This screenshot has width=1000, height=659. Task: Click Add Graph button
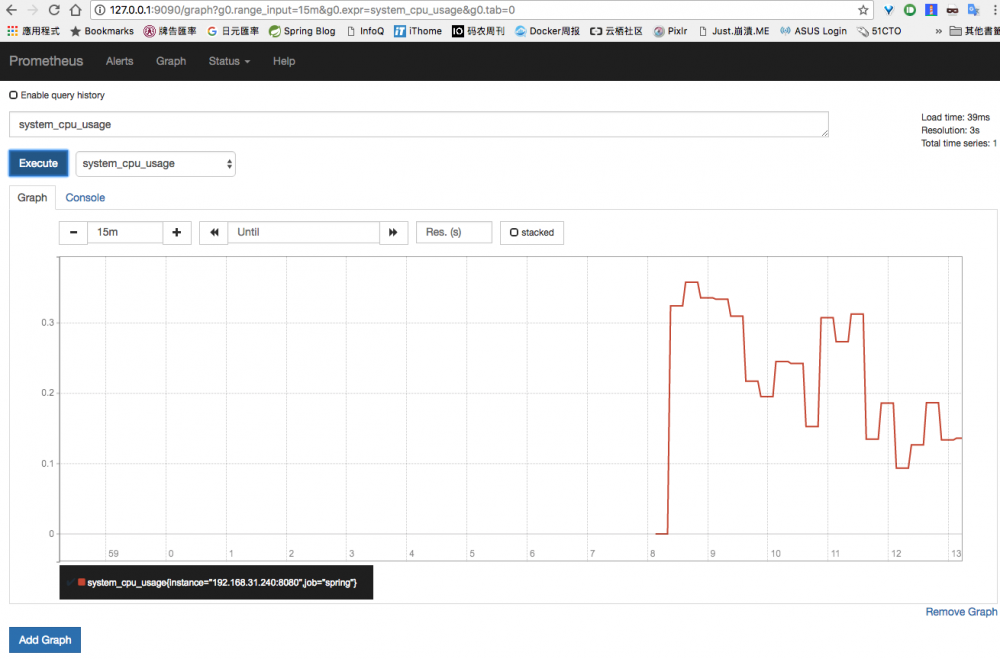click(45, 640)
